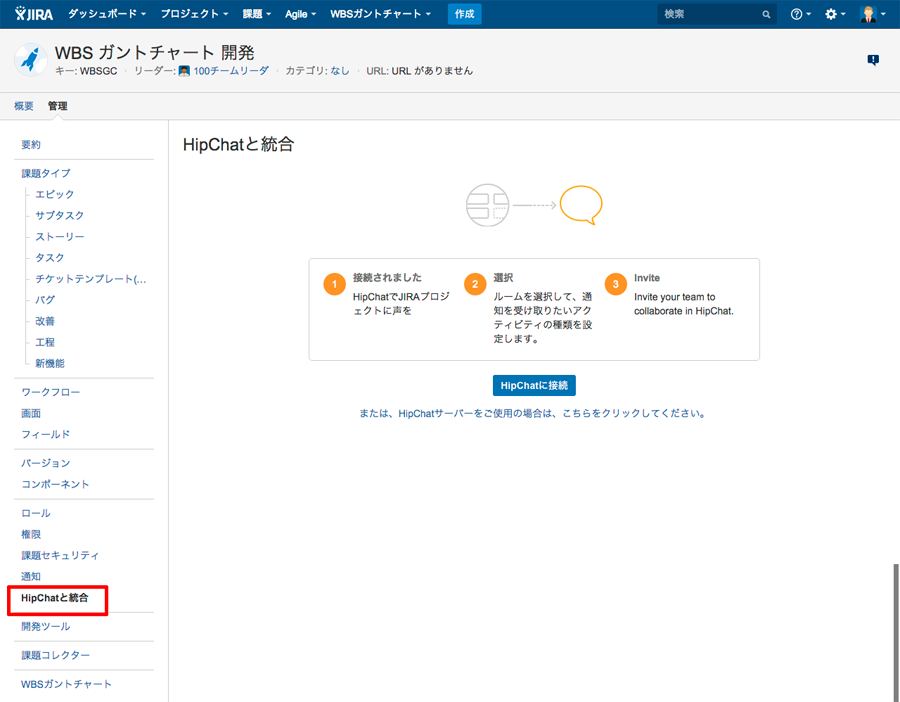Open 課題セキュリティ in the sidebar

[60, 556]
